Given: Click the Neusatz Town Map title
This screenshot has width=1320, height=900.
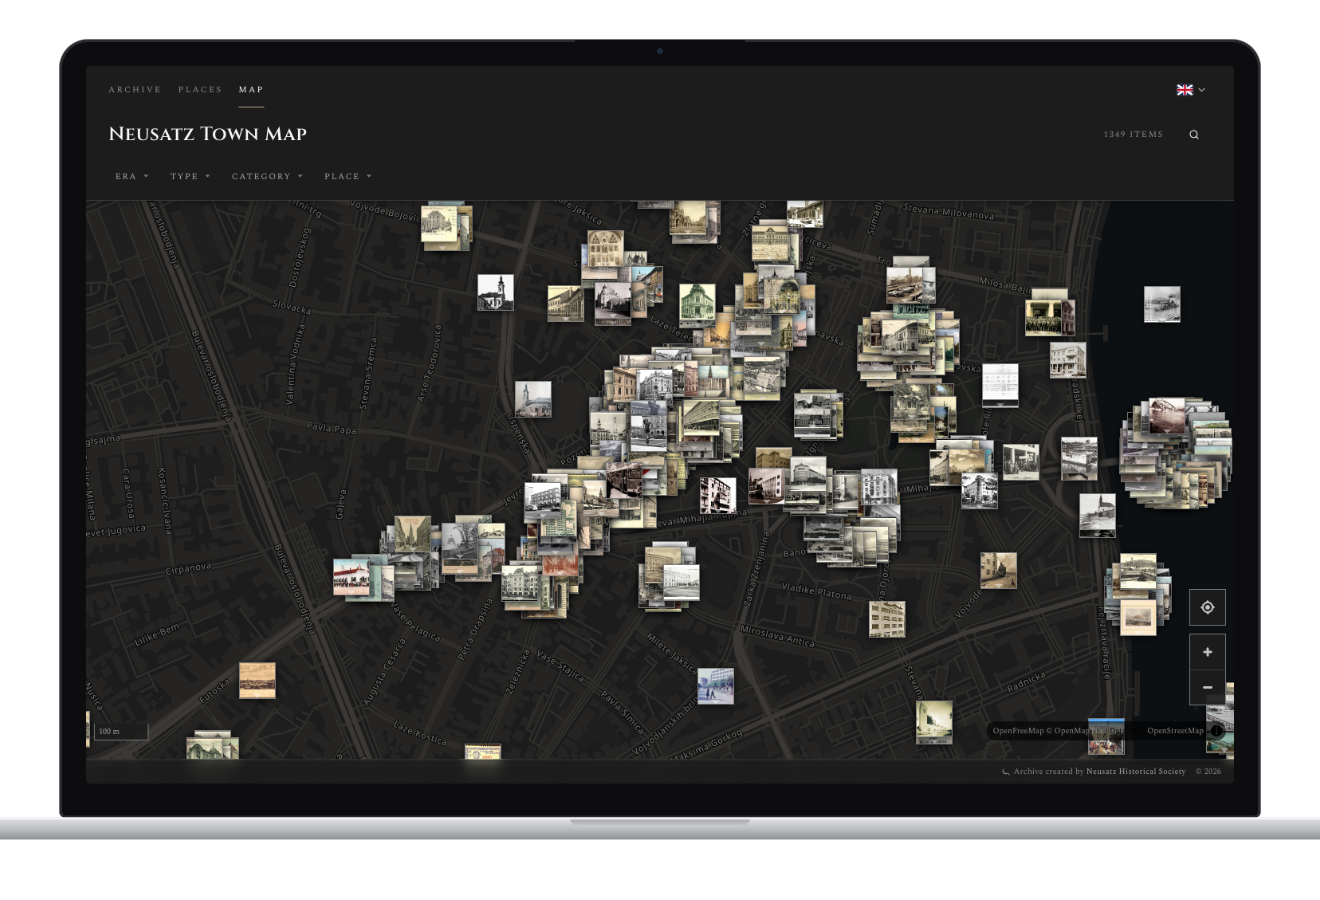Looking at the screenshot, I should 208,134.
